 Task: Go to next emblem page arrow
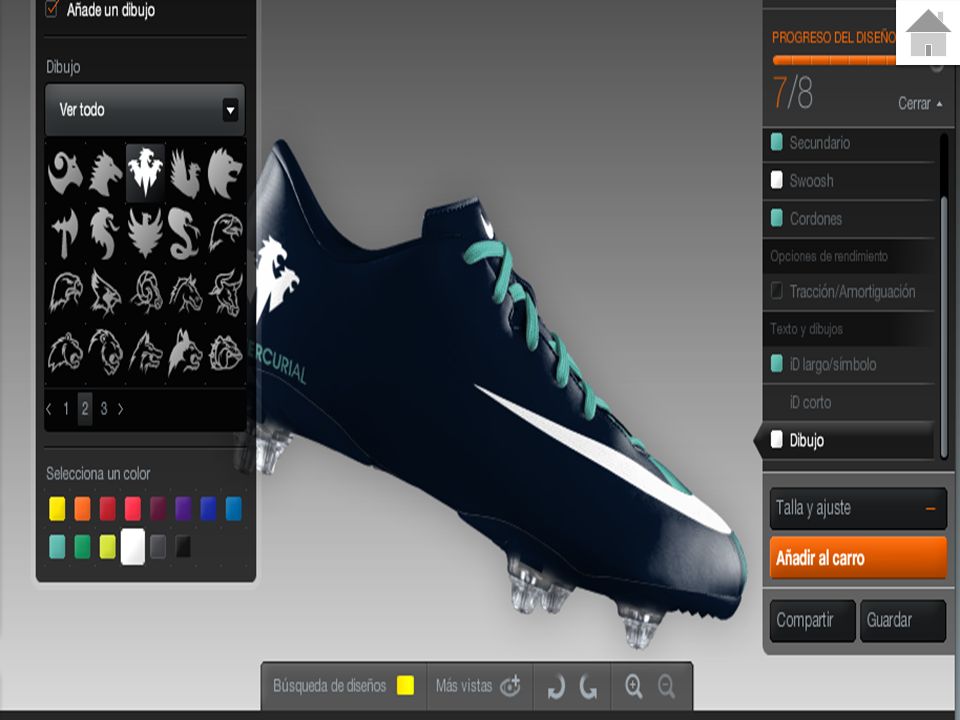click(x=121, y=409)
